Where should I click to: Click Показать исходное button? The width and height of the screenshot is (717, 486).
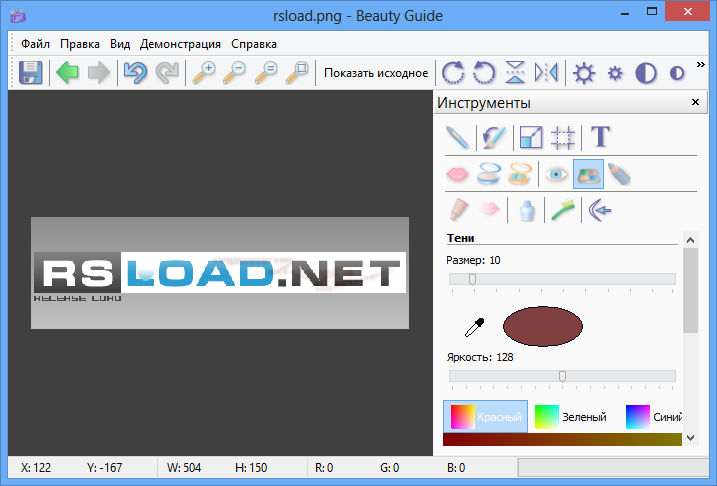[x=376, y=73]
